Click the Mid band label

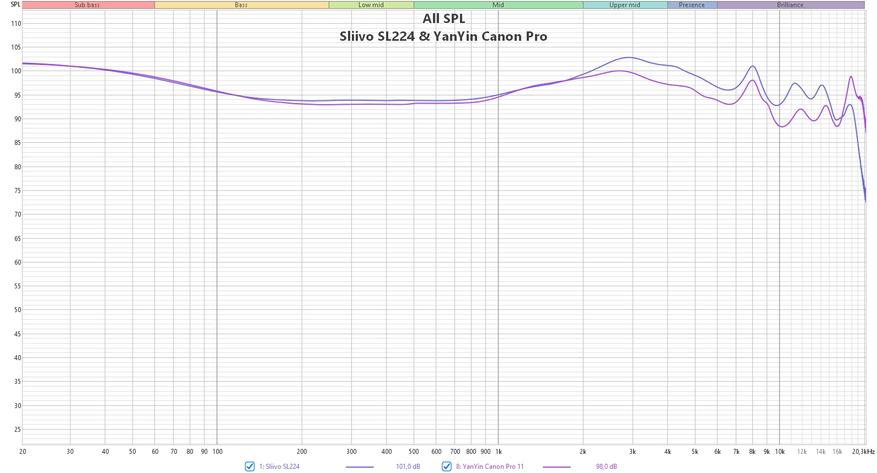pos(498,5)
